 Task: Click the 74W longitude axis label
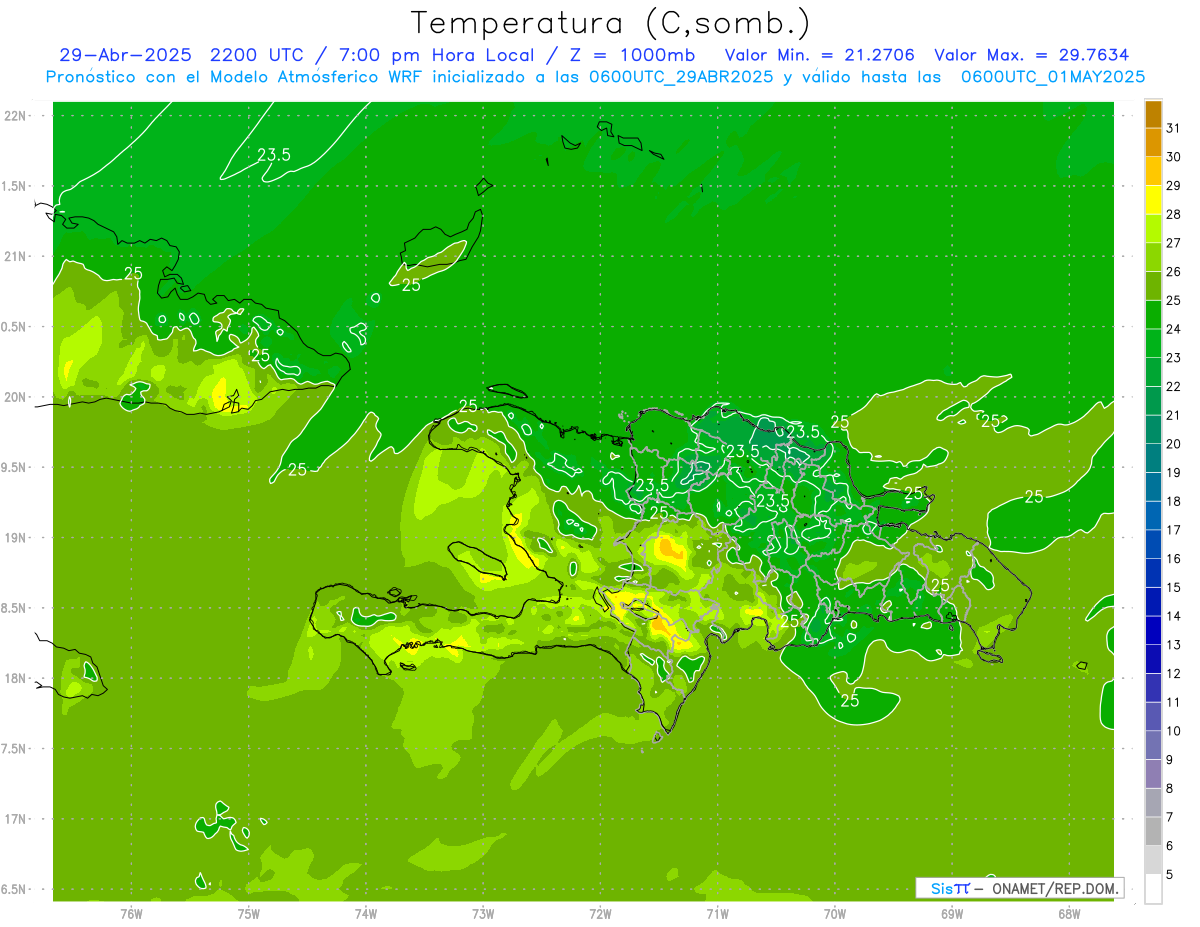pyautogui.click(x=366, y=914)
